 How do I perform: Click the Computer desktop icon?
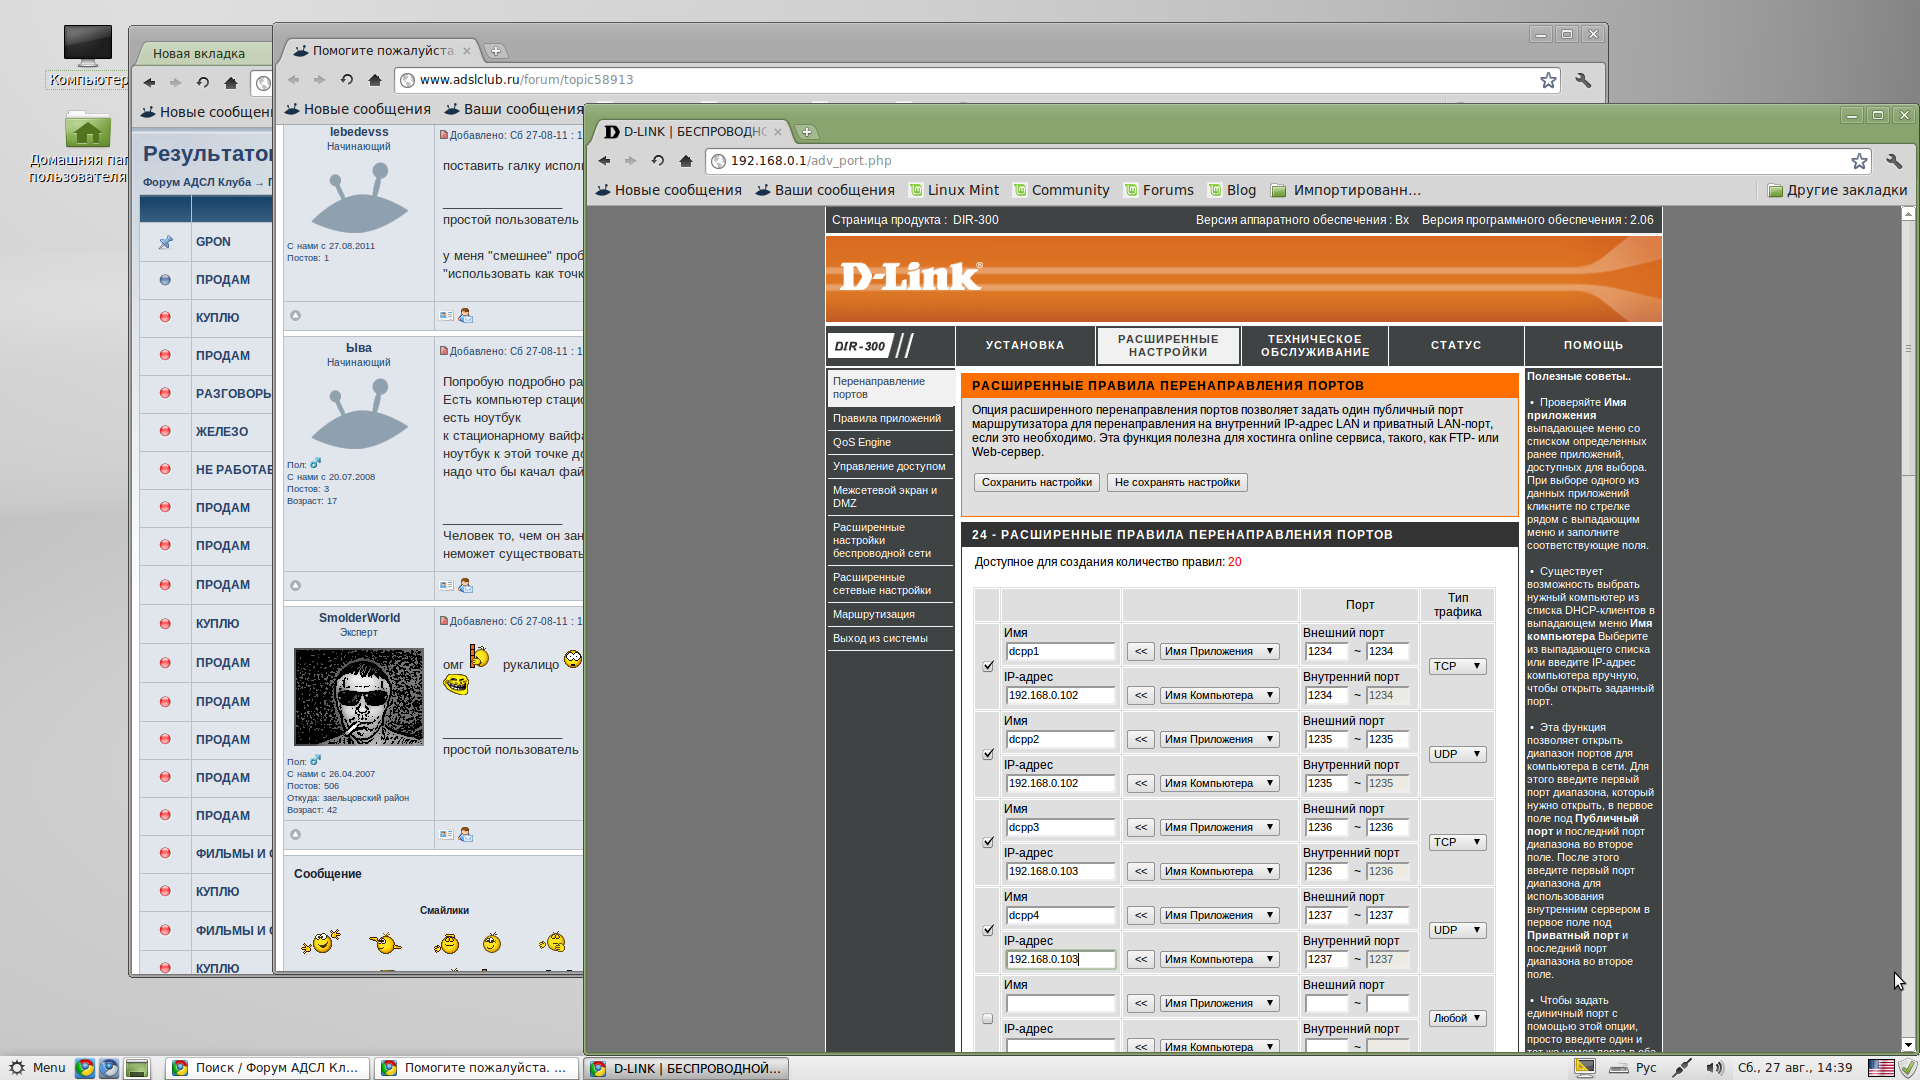(88, 55)
